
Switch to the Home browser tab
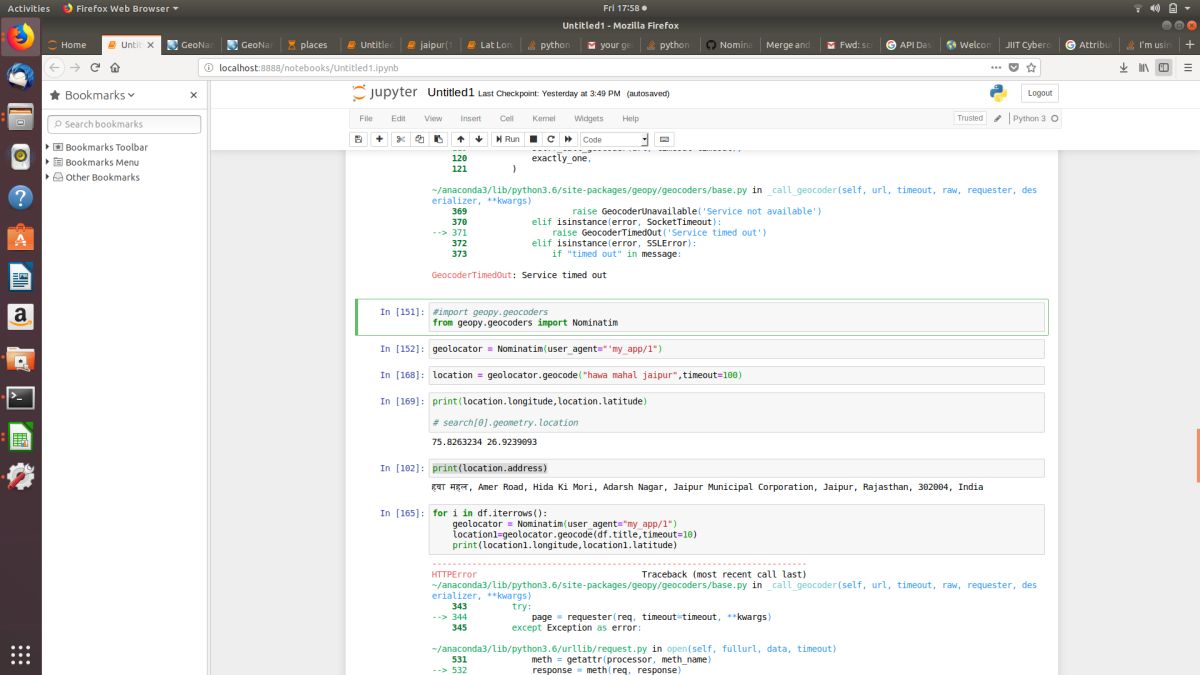click(x=71, y=44)
